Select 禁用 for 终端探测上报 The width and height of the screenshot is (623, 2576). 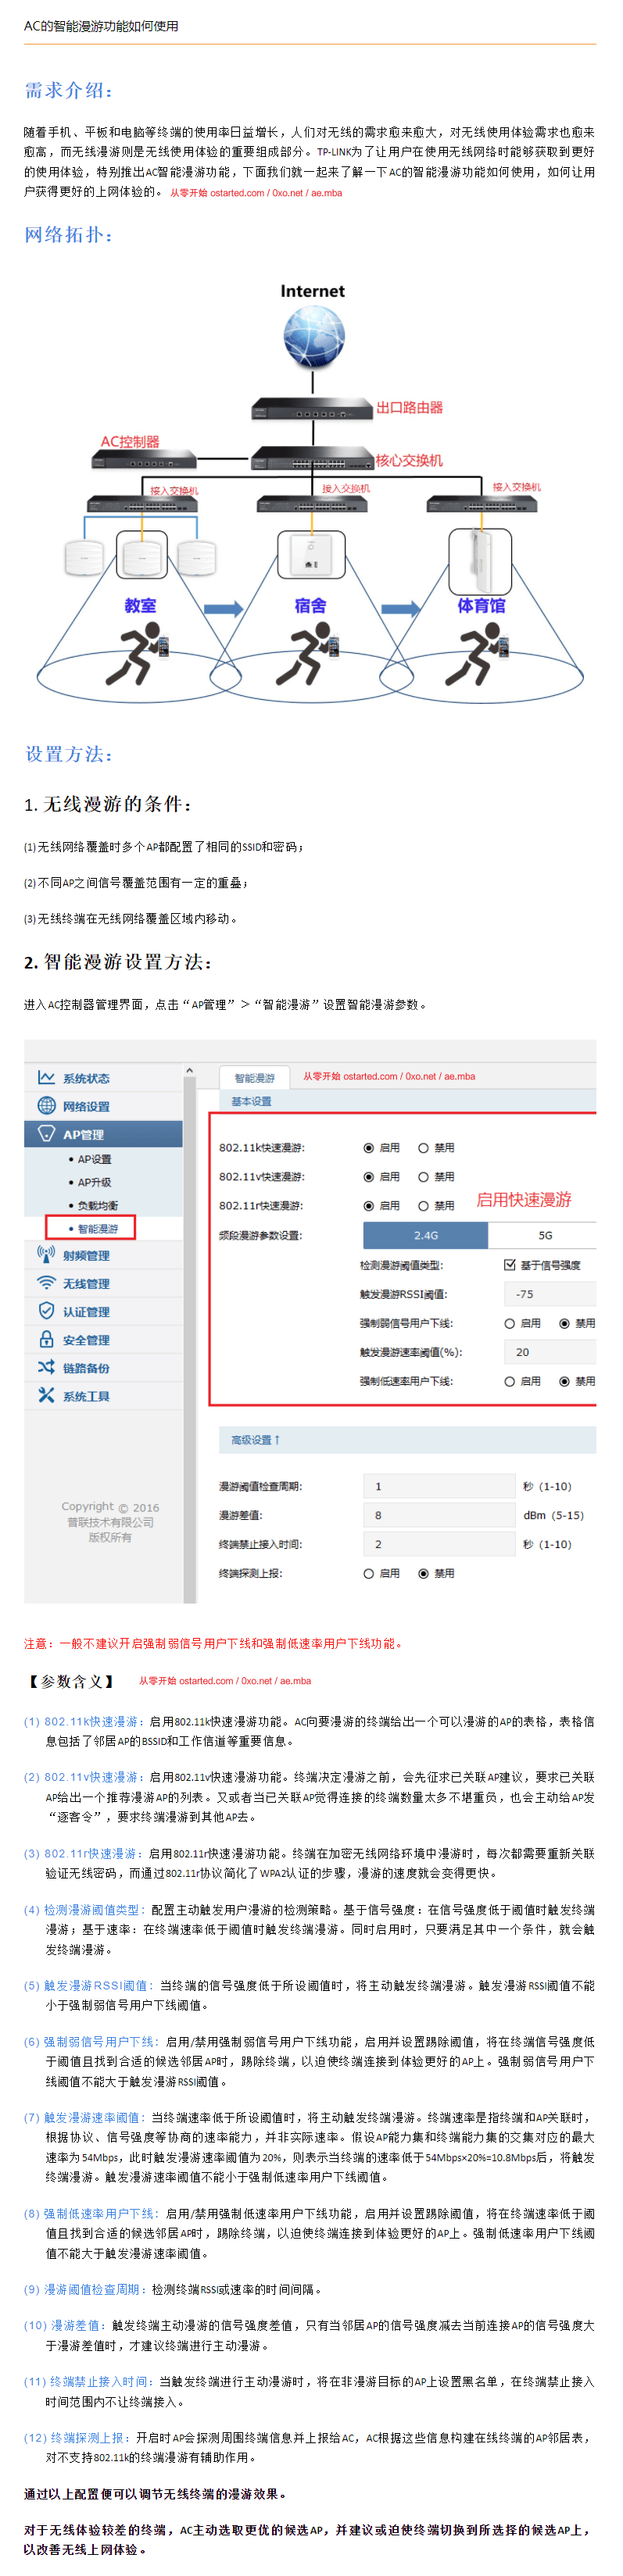pyautogui.click(x=423, y=1572)
